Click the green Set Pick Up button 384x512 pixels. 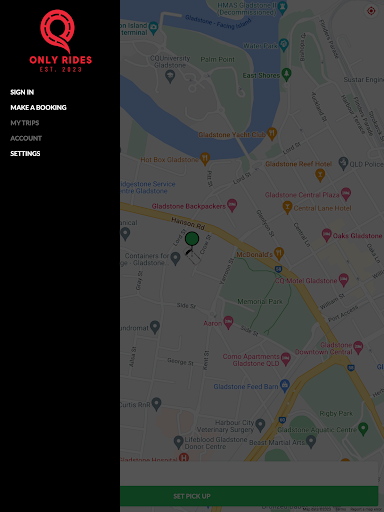pyautogui.click(x=249, y=496)
